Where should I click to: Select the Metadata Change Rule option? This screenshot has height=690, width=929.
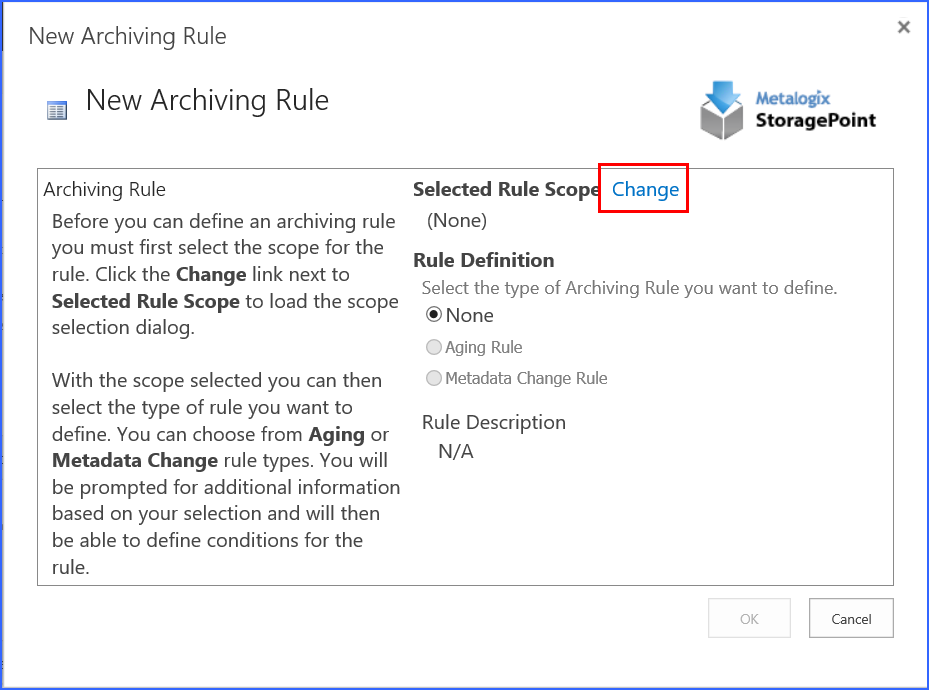[434, 378]
